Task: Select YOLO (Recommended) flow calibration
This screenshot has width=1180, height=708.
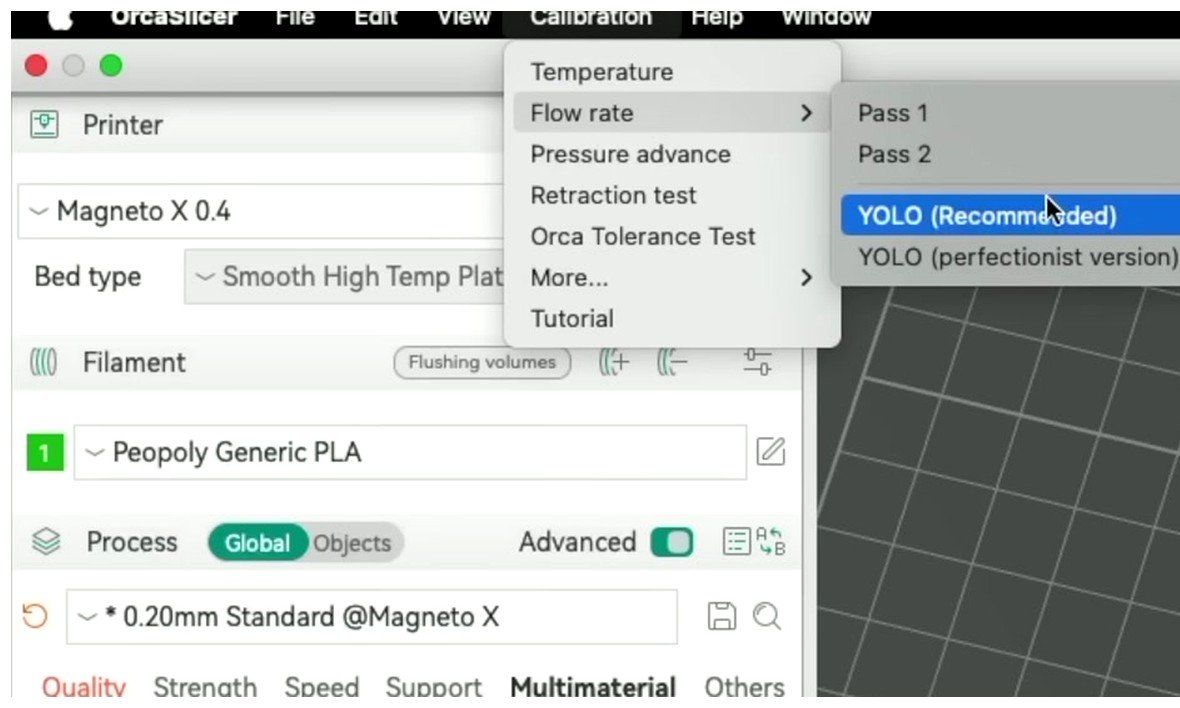Action: tap(1010, 216)
